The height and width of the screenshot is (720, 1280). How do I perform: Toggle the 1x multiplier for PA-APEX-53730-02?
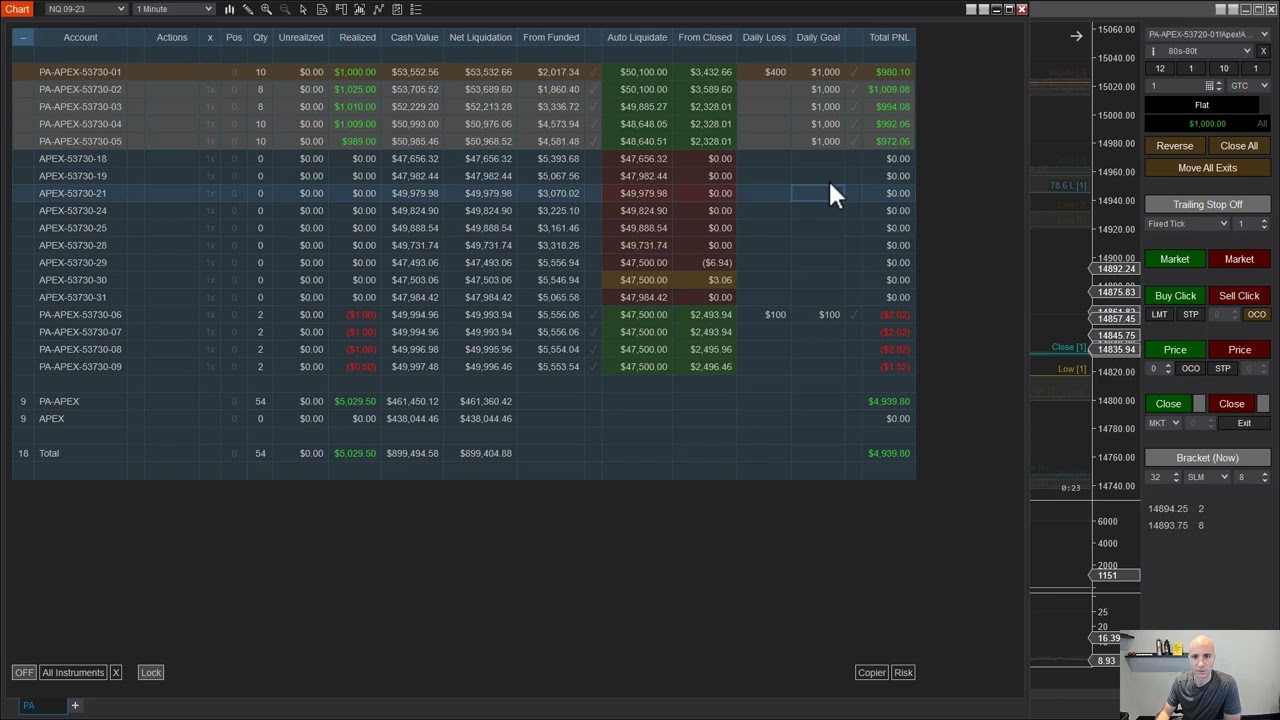[x=210, y=90]
